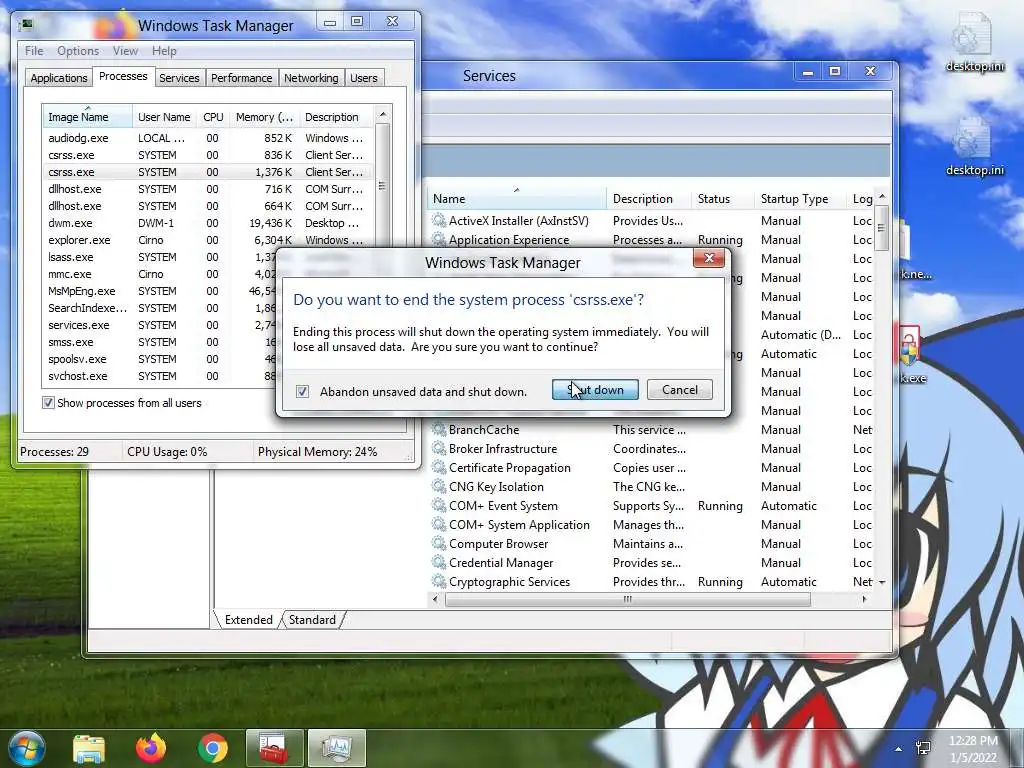1024x768 pixels.
Task: Launch Google Chrome from the taskbar
Action: [213, 748]
